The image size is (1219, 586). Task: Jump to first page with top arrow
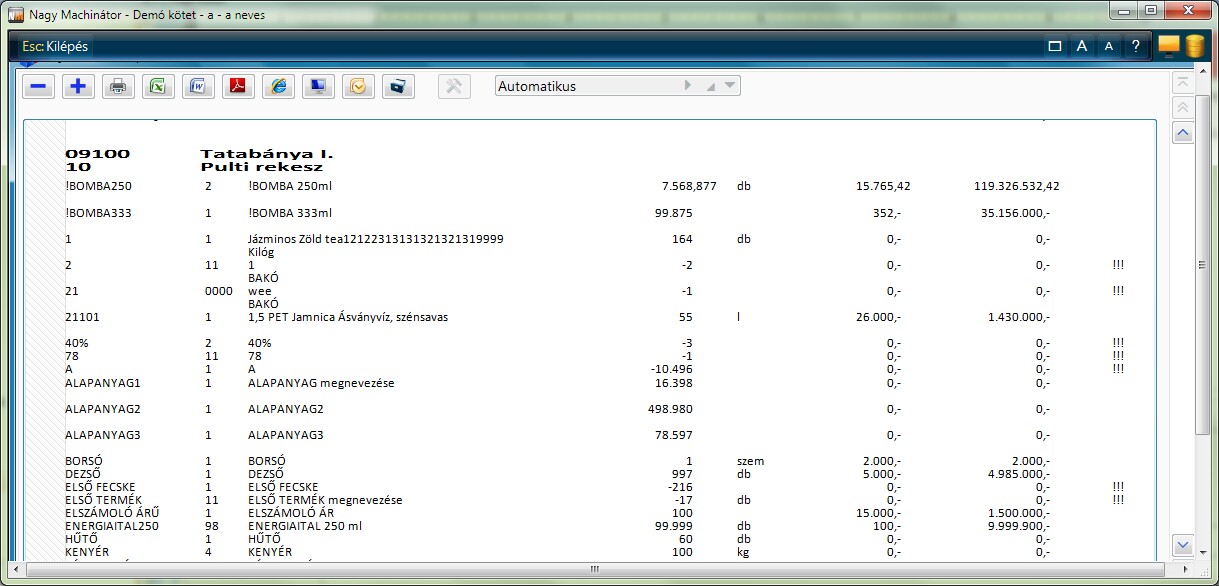(x=1183, y=82)
